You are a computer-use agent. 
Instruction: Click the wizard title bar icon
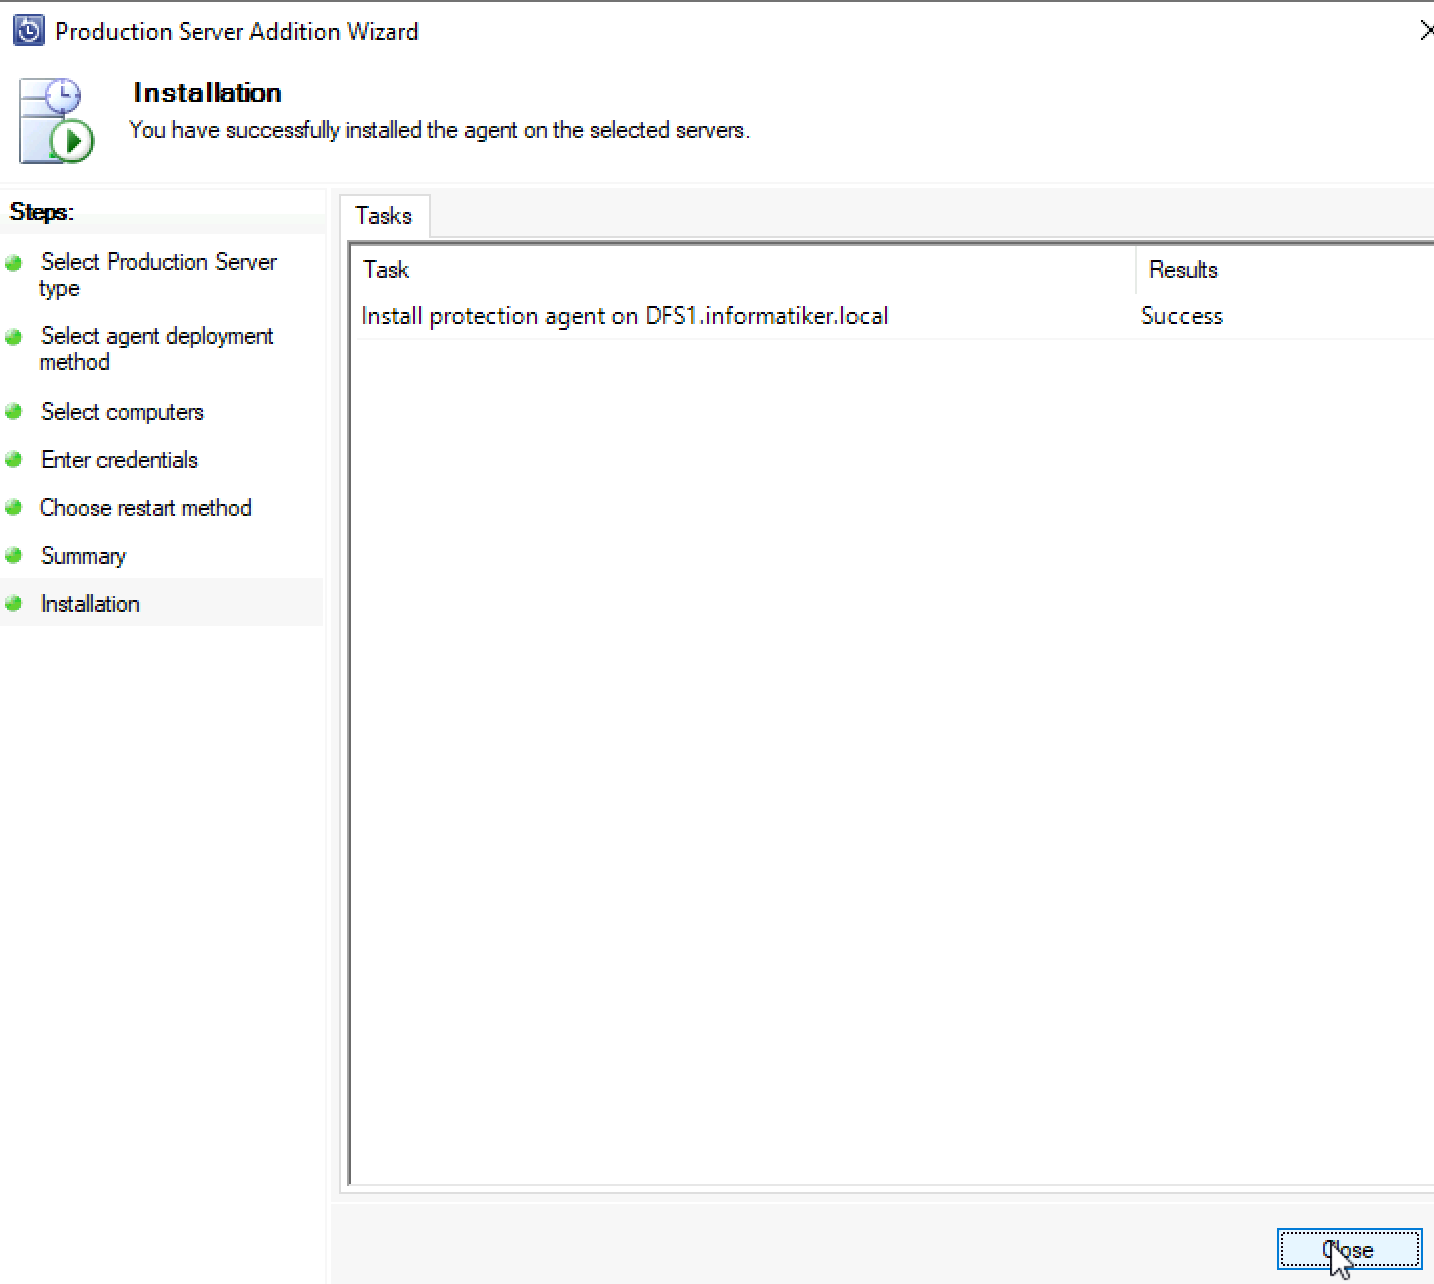pyautogui.click(x=28, y=31)
